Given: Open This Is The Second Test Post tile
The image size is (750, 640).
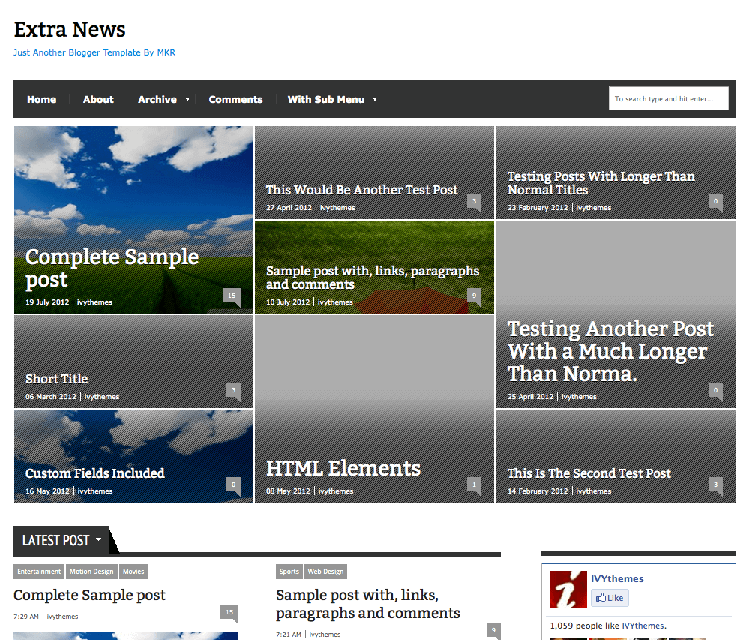Looking at the screenshot, I should click(616, 456).
